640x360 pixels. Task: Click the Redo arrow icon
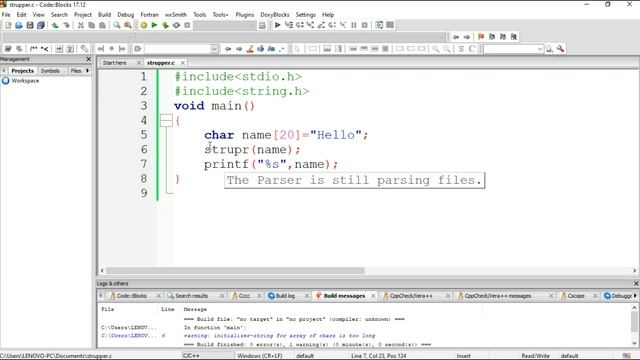click(66, 25)
